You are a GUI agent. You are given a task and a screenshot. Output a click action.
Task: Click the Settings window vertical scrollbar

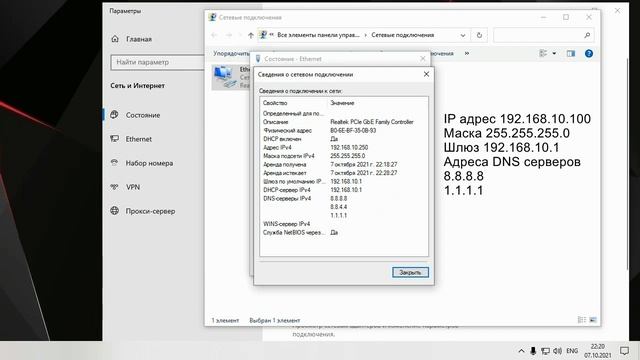628,163
